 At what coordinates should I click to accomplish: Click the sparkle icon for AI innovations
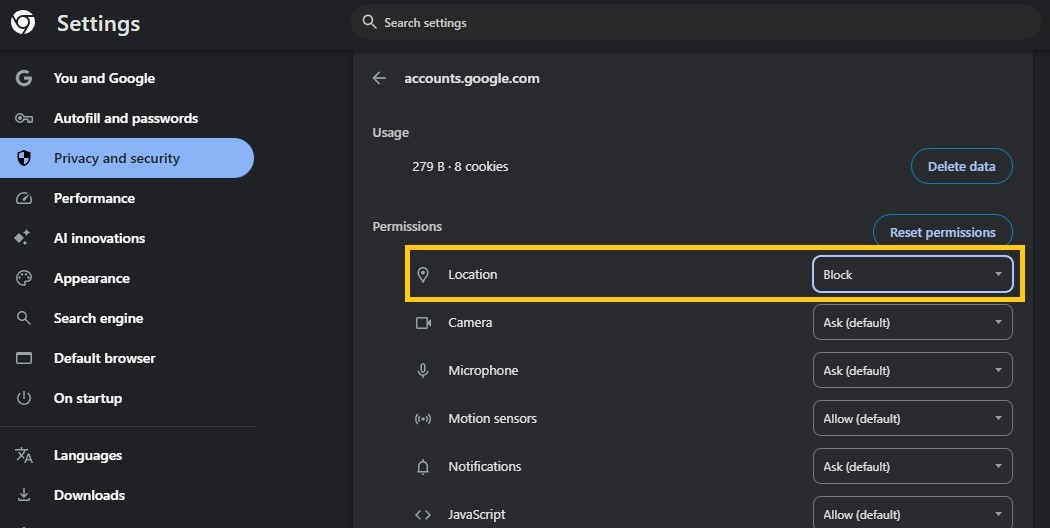point(23,238)
